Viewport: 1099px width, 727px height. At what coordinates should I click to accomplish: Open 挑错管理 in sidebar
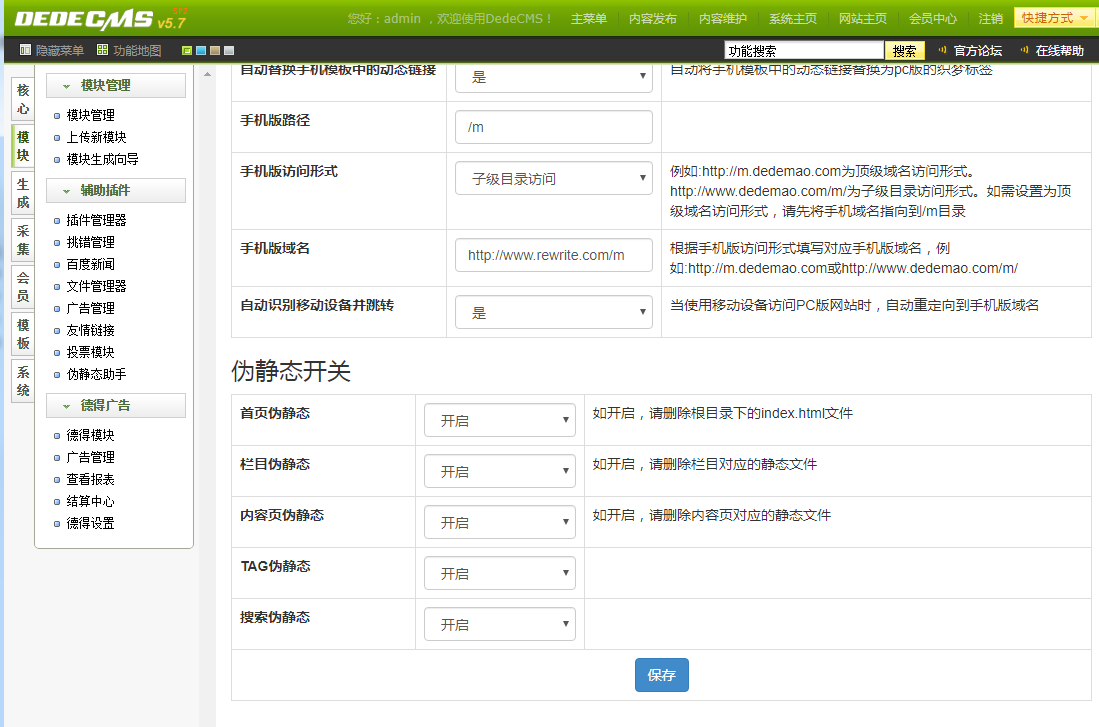tap(90, 242)
